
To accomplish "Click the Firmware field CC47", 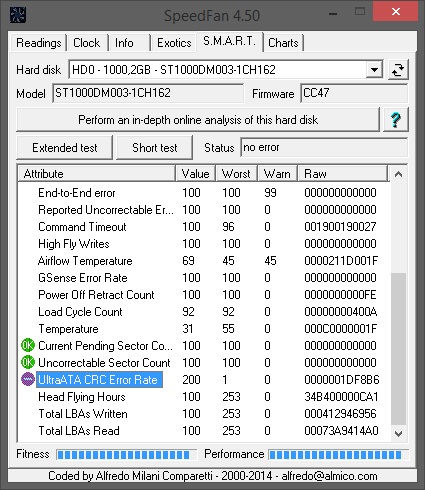I will (x=354, y=93).
